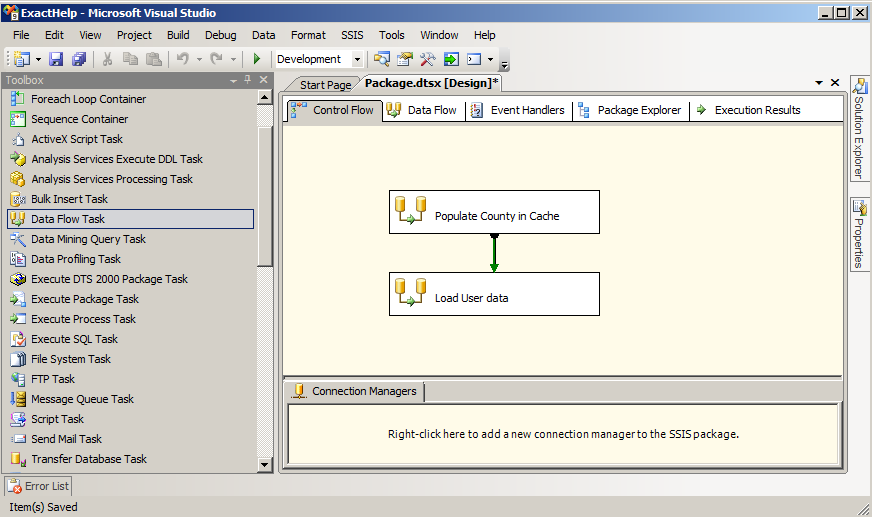Expand the Properties side tab
The height and width of the screenshot is (517, 872).
[860, 235]
